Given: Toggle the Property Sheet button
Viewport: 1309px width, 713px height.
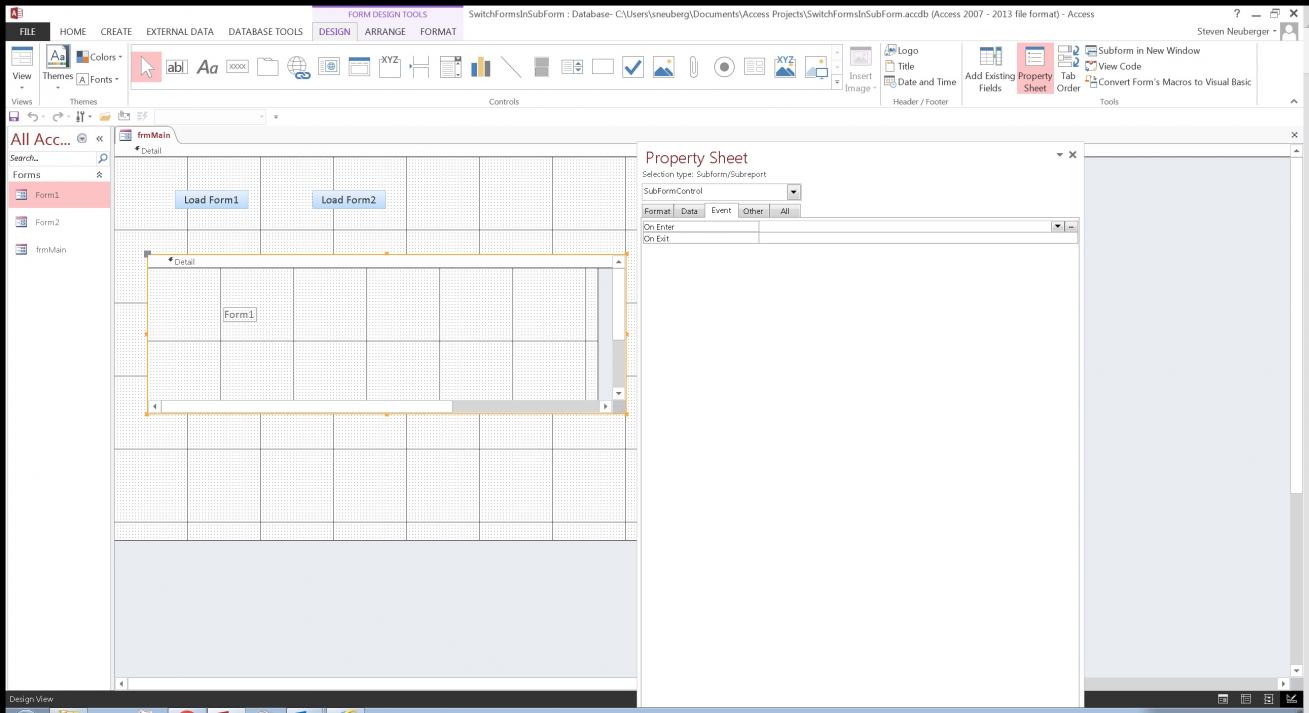Looking at the screenshot, I should [x=1035, y=70].
